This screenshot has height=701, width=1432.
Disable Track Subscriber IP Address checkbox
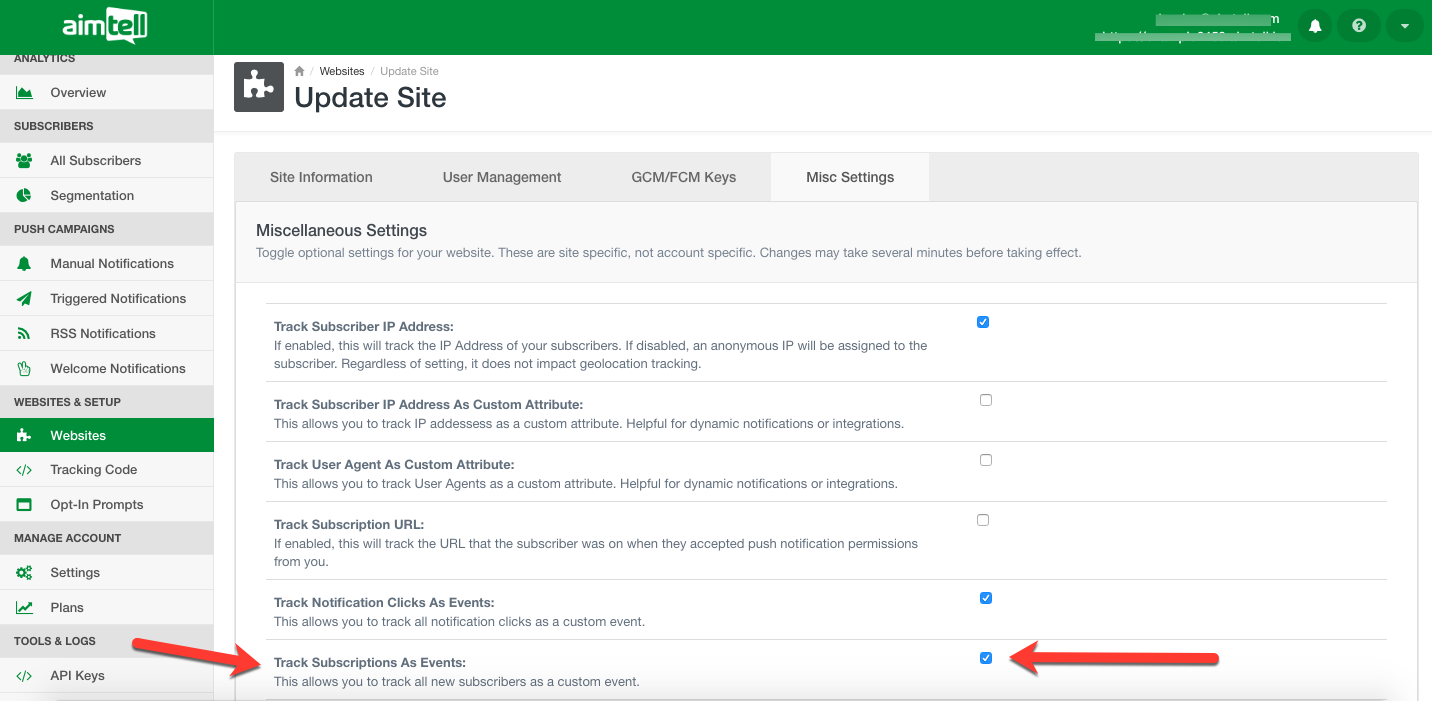tap(983, 322)
